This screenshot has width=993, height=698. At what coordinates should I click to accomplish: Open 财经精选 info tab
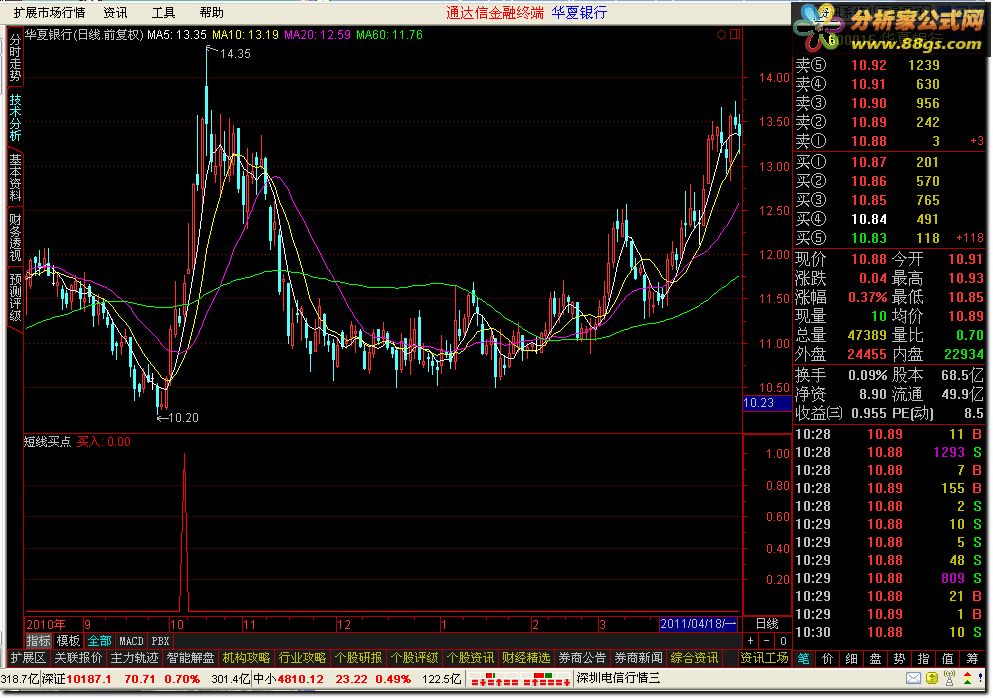pos(526,658)
